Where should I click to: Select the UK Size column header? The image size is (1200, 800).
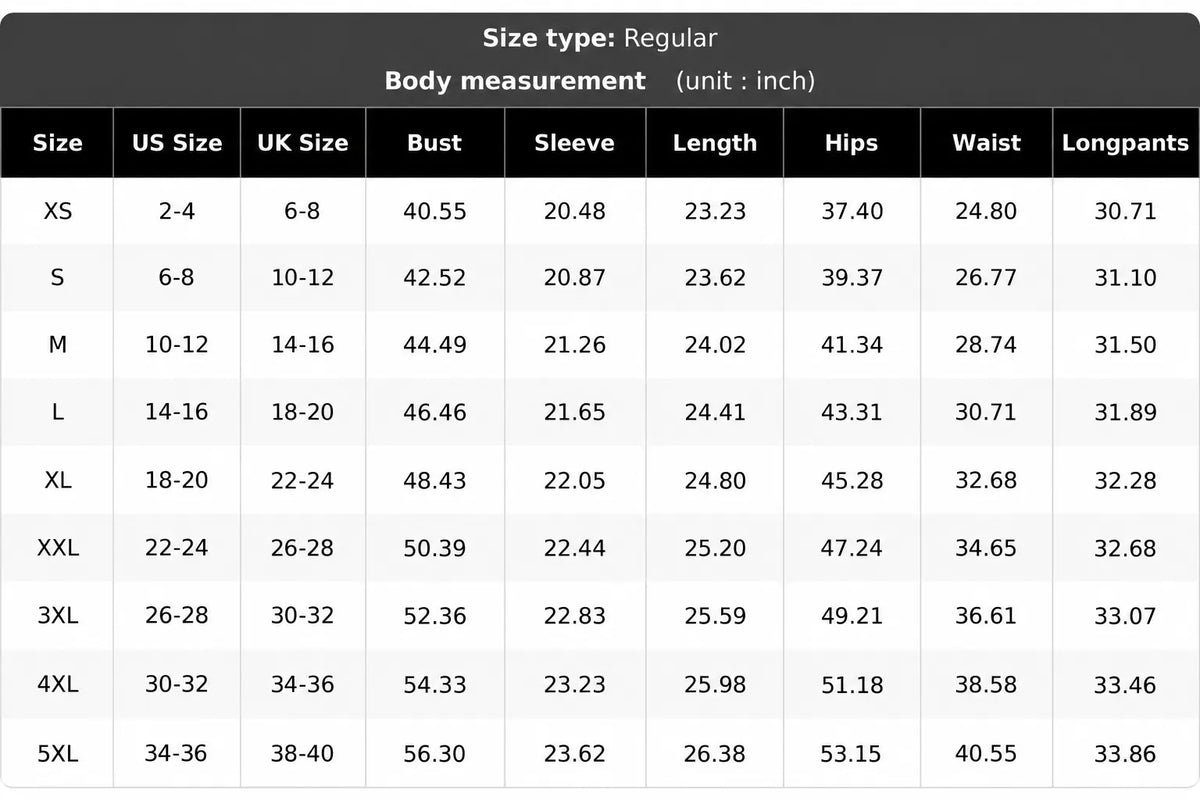pyautogui.click(x=302, y=143)
